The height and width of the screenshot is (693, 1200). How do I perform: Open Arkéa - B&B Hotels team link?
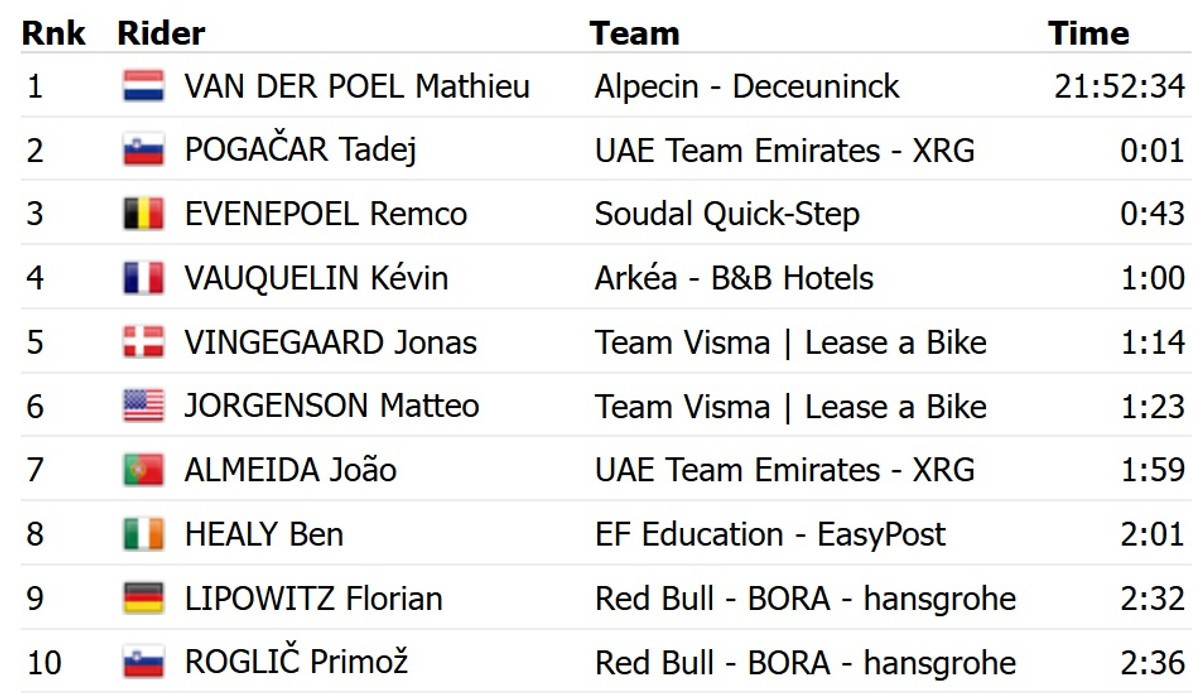pyautogui.click(x=734, y=278)
